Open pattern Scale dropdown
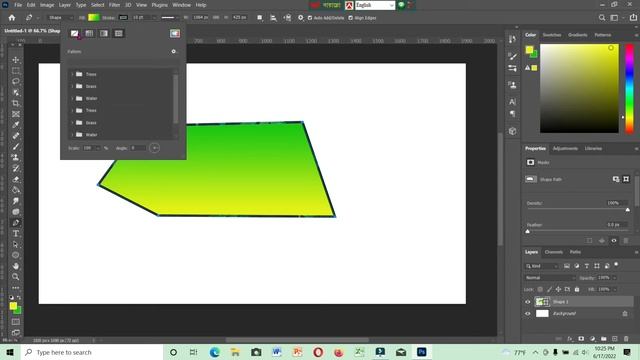640x360 pixels. click(98, 148)
